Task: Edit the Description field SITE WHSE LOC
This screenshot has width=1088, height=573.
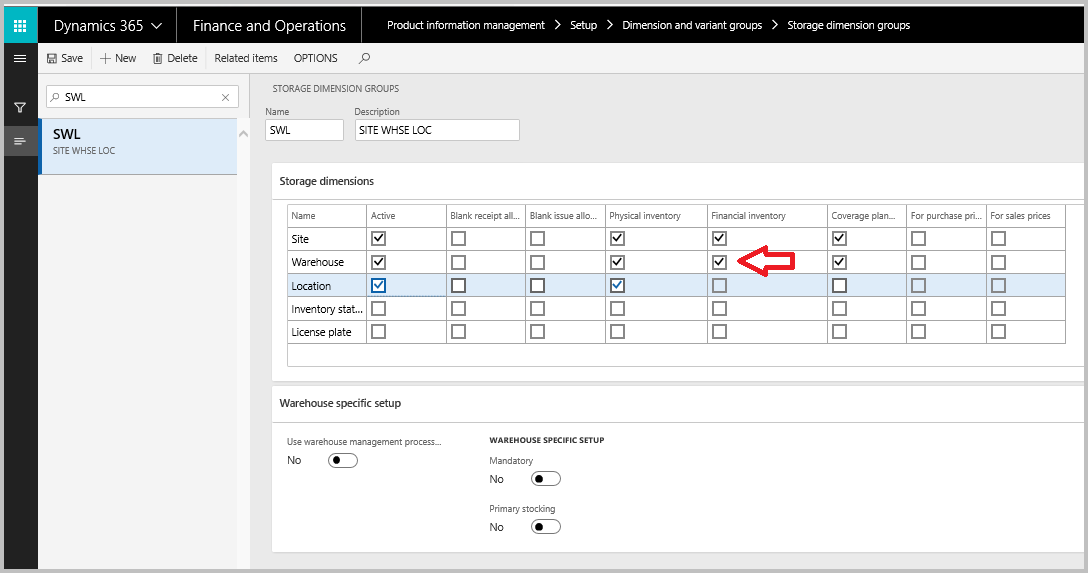Action: [437, 130]
